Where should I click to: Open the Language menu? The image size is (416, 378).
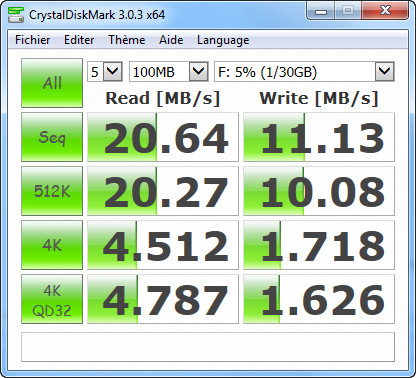(223, 40)
